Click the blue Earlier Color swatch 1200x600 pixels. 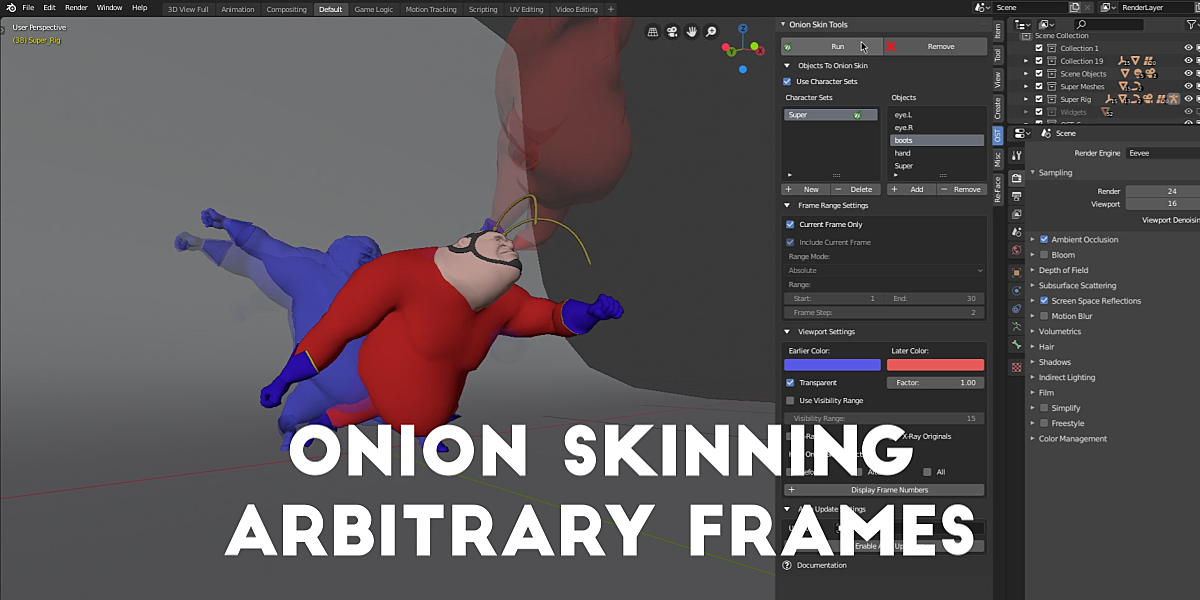pos(832,364)
